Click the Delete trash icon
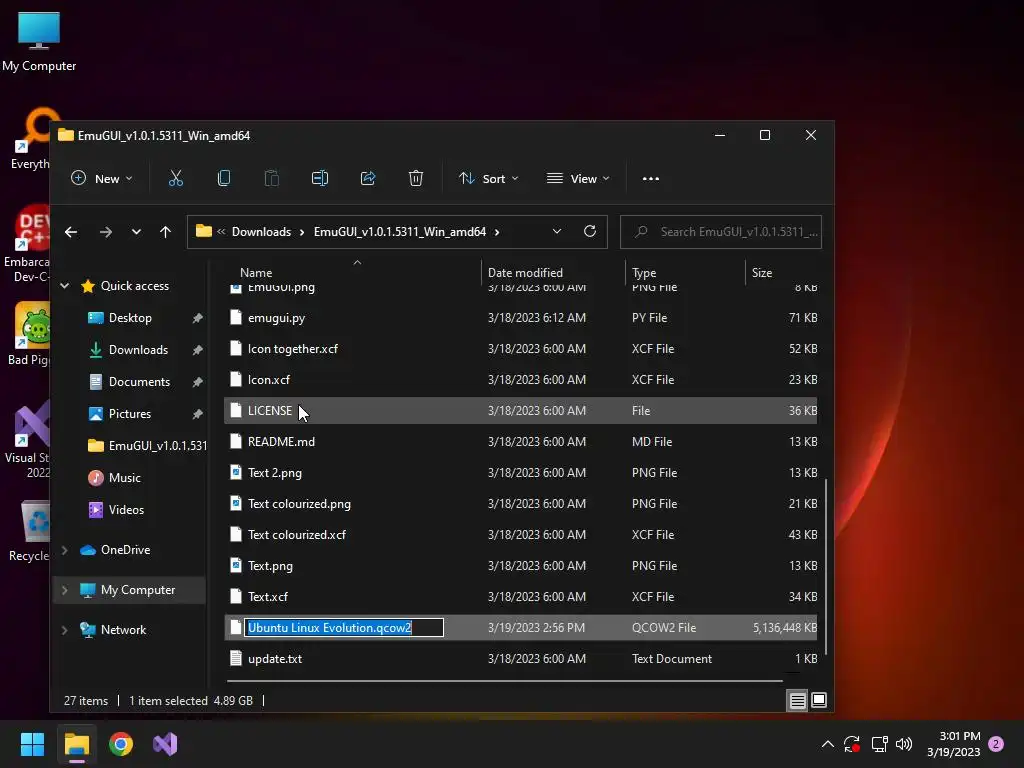The height and width of the screenshot is (768, 1024). point(416,178)
